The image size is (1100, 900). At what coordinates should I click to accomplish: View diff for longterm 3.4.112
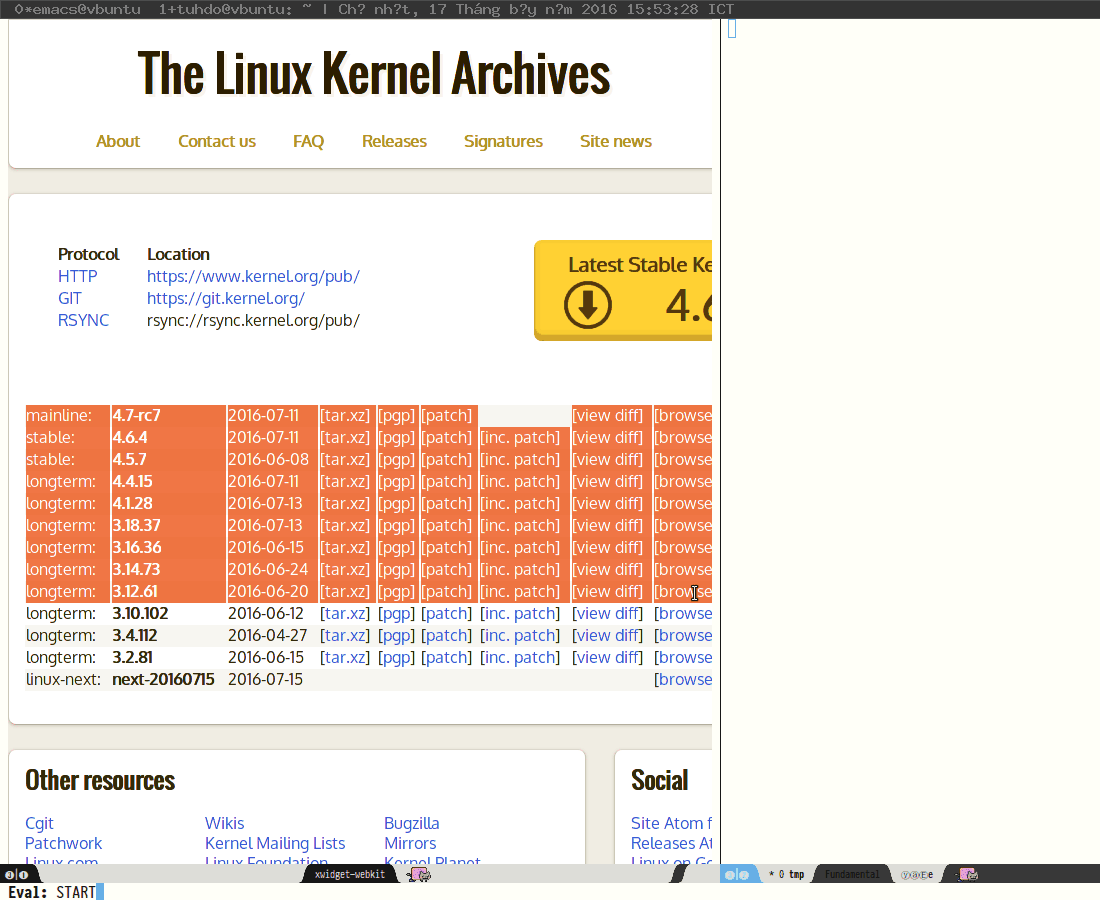tap(608, 636)
